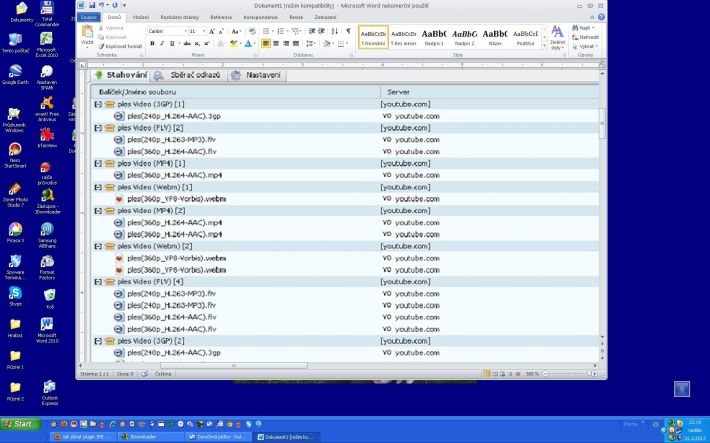Open Písmo font dialog launcher
This screenshot has height=443, width=710.
click(x=255, y=55)
